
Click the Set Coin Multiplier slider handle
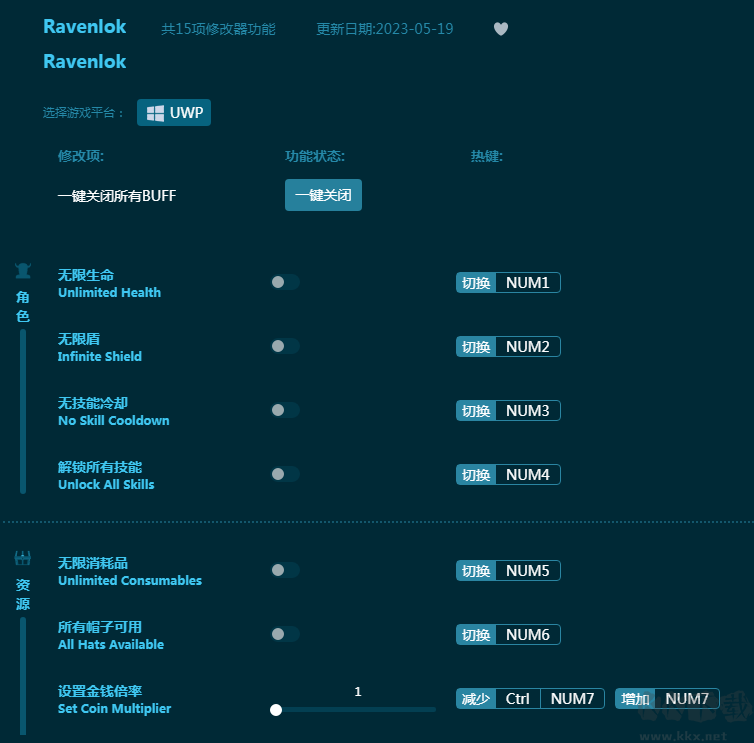click(276, 710)
